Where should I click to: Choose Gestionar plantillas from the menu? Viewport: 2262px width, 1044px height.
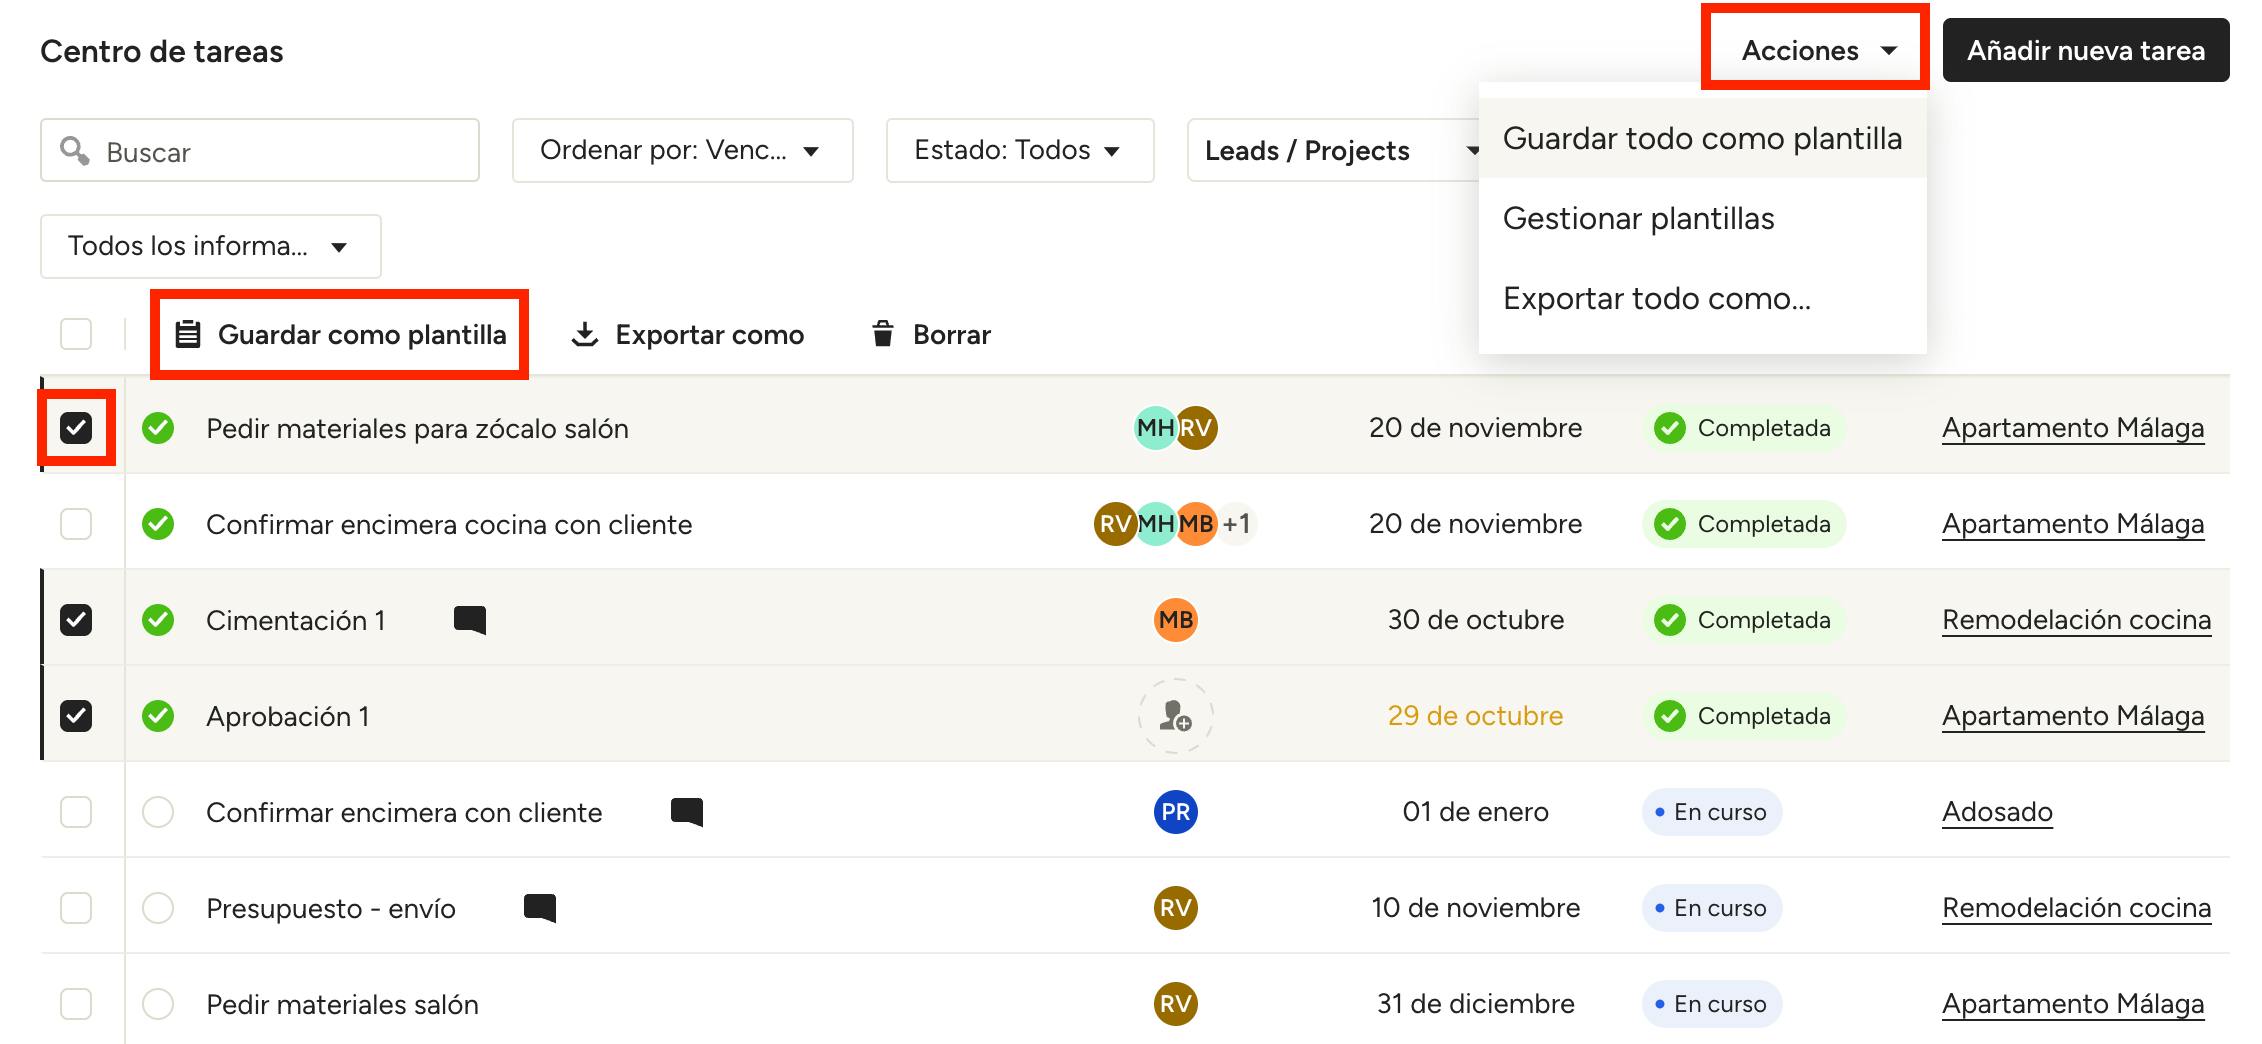coord(1638,218)
